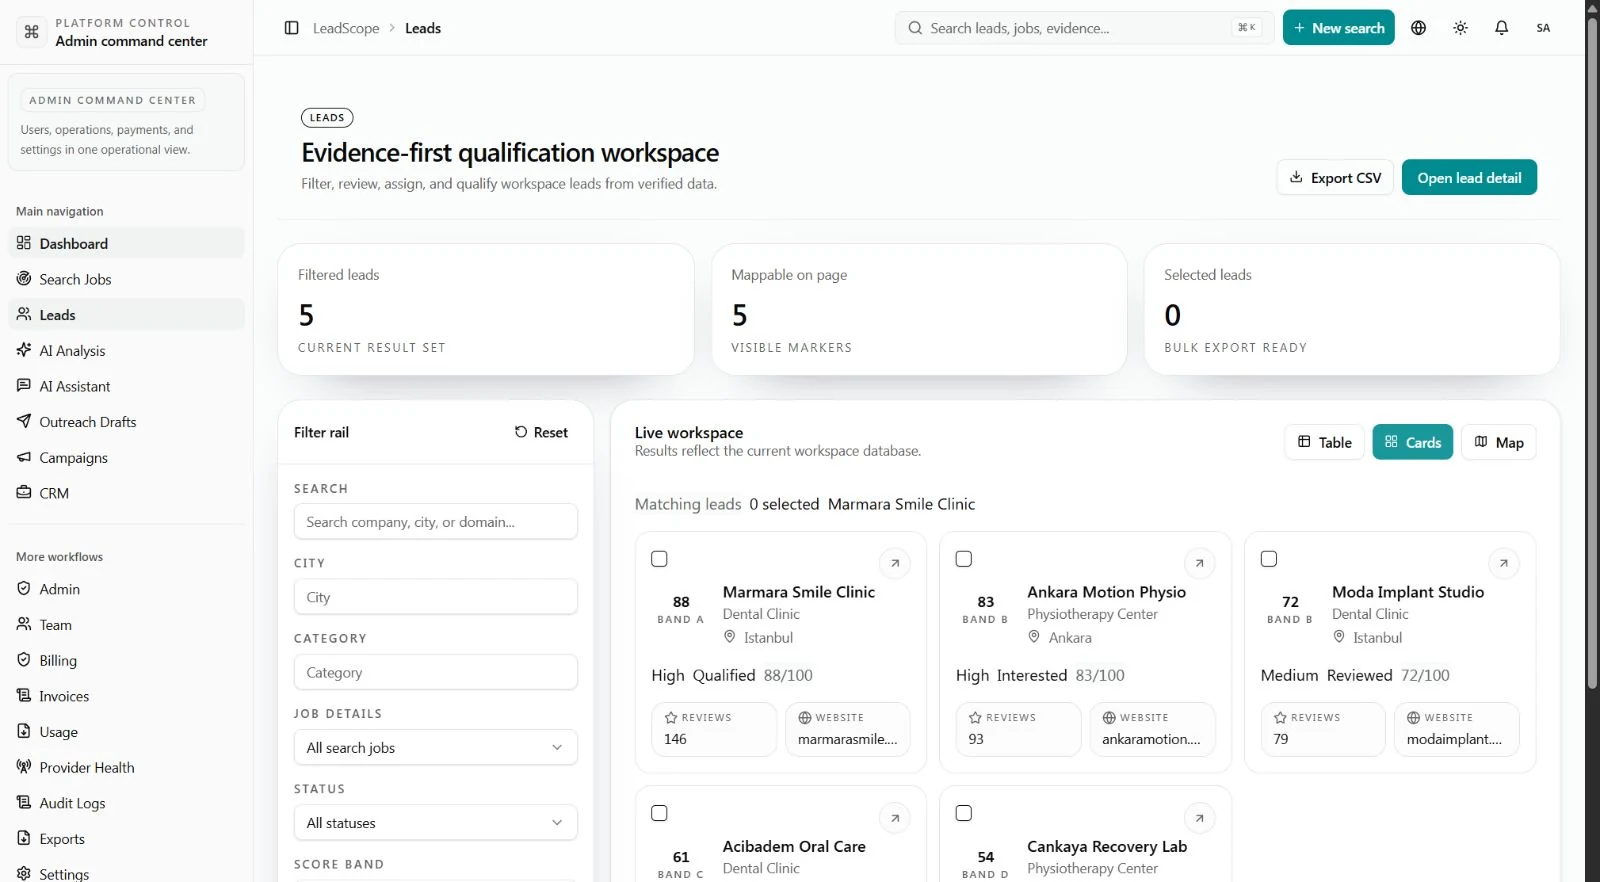Screen dimensions: 1600x882
Task: Select the Moda Implant Studio checkbox
Action: (x=1269, y=559)
